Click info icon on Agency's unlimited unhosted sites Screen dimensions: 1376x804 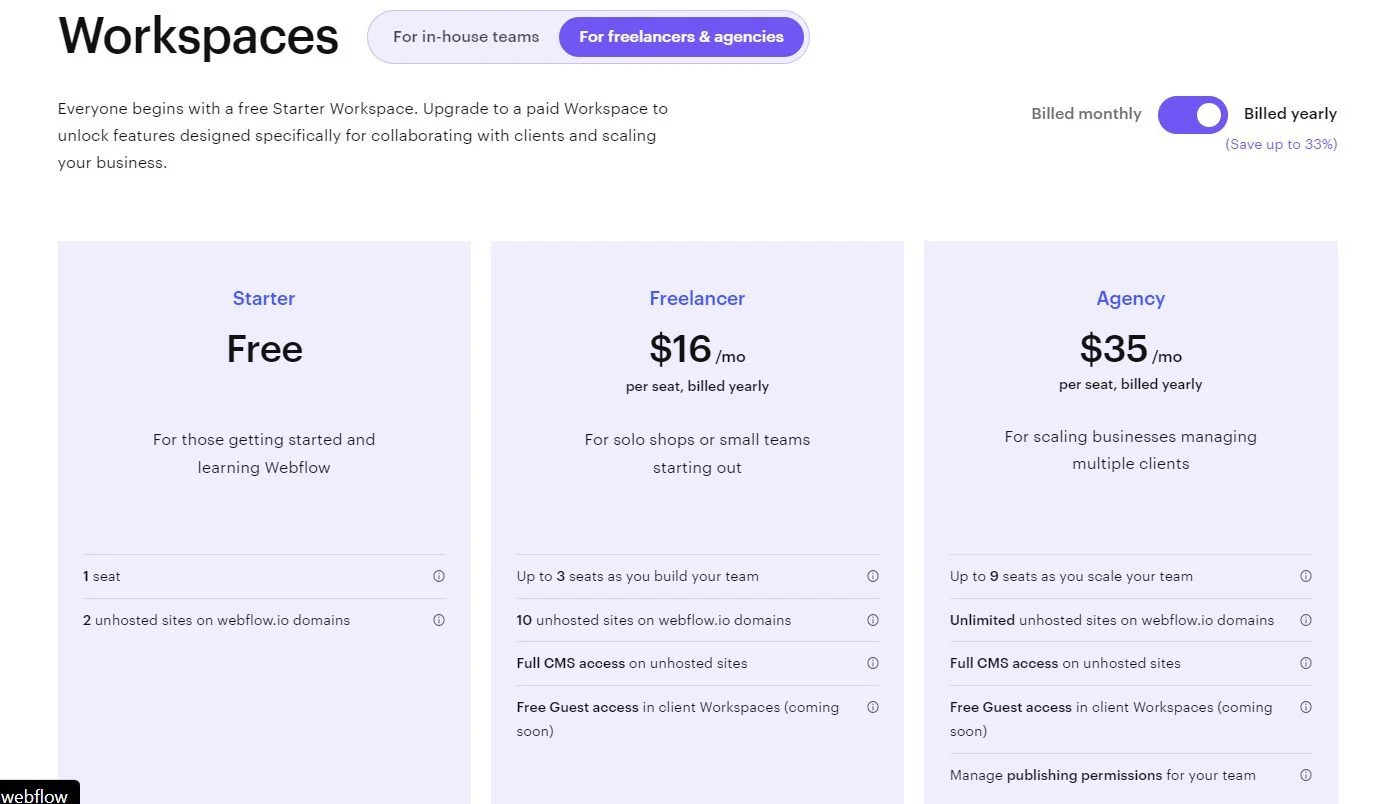tap(1306, 620)
